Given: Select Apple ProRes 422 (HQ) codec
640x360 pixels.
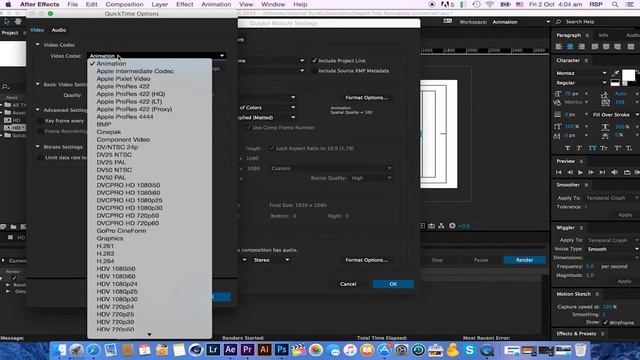Looking at the screenshot, I should pyautogui.click(x=131, y=94).
